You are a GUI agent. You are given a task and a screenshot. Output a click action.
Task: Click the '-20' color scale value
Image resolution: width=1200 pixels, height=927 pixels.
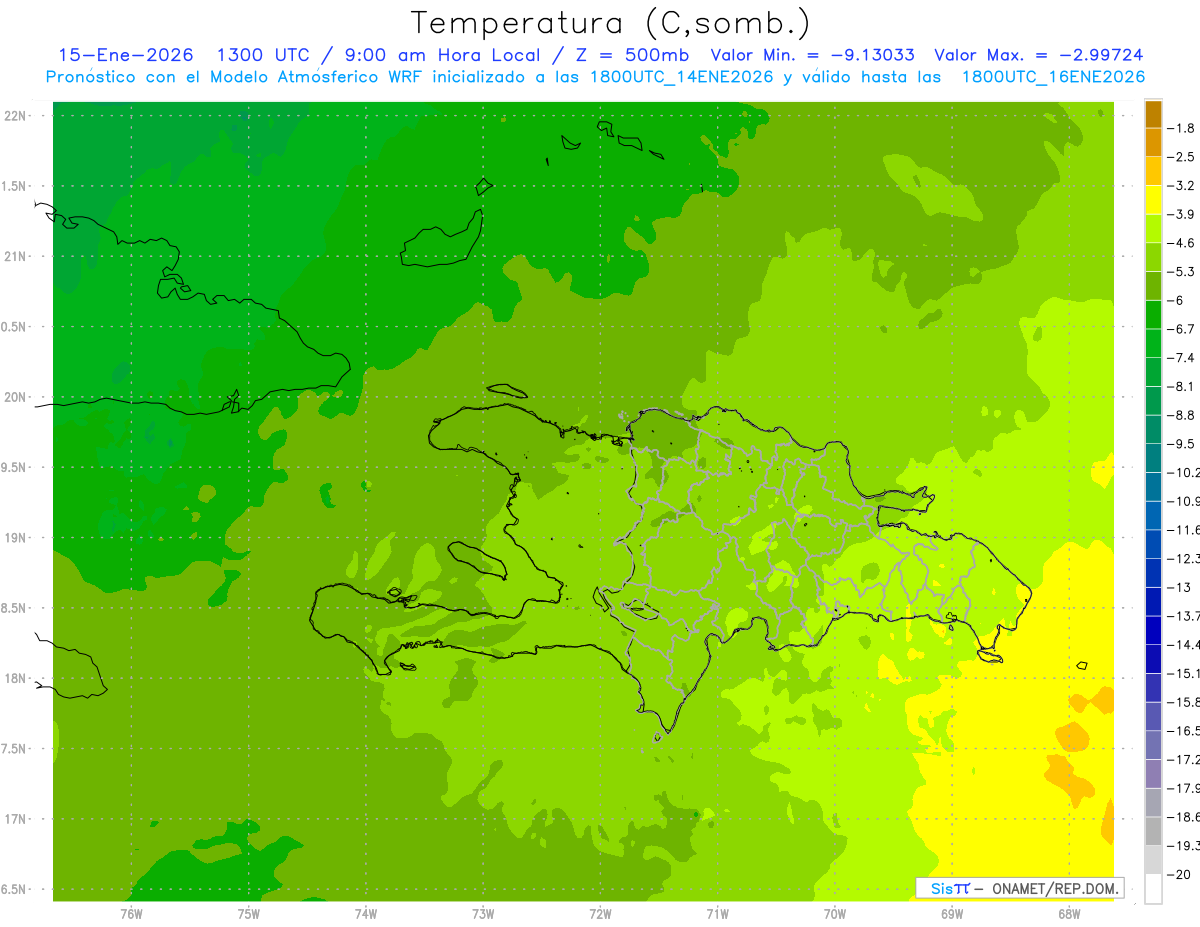pos(1179,873)
